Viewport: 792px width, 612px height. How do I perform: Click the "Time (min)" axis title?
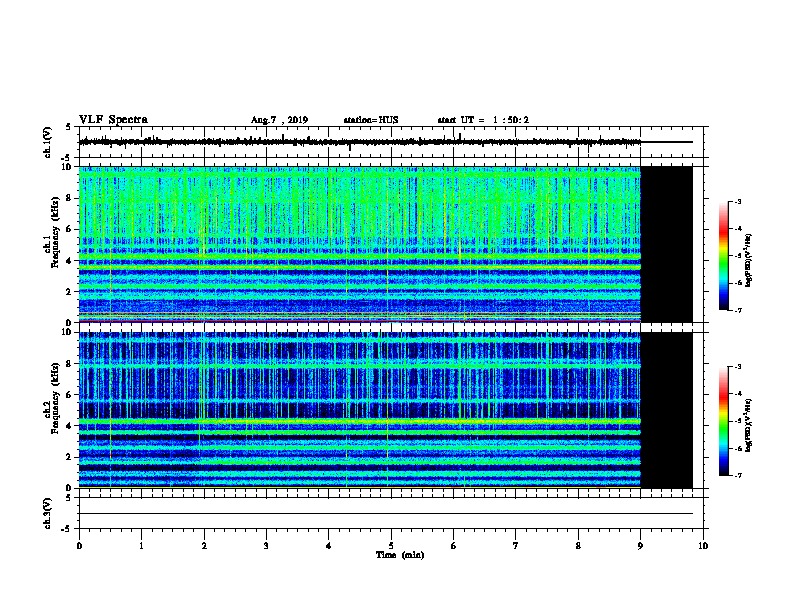click(400, 555)
